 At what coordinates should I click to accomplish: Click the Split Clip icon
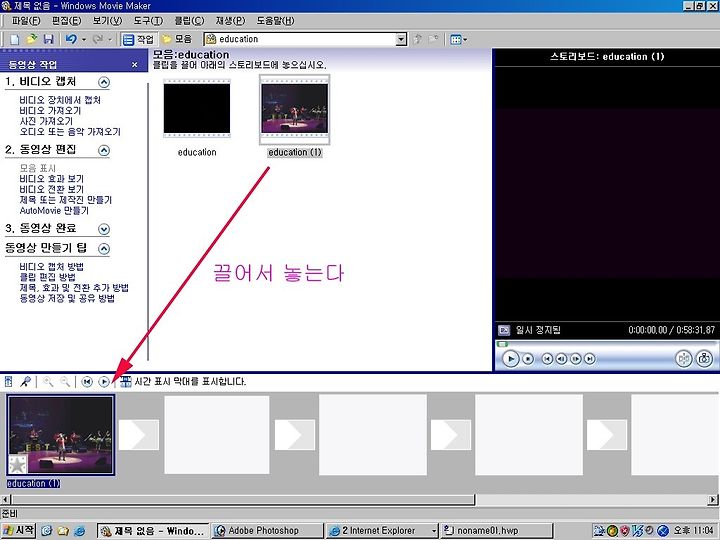pos(684,359)
